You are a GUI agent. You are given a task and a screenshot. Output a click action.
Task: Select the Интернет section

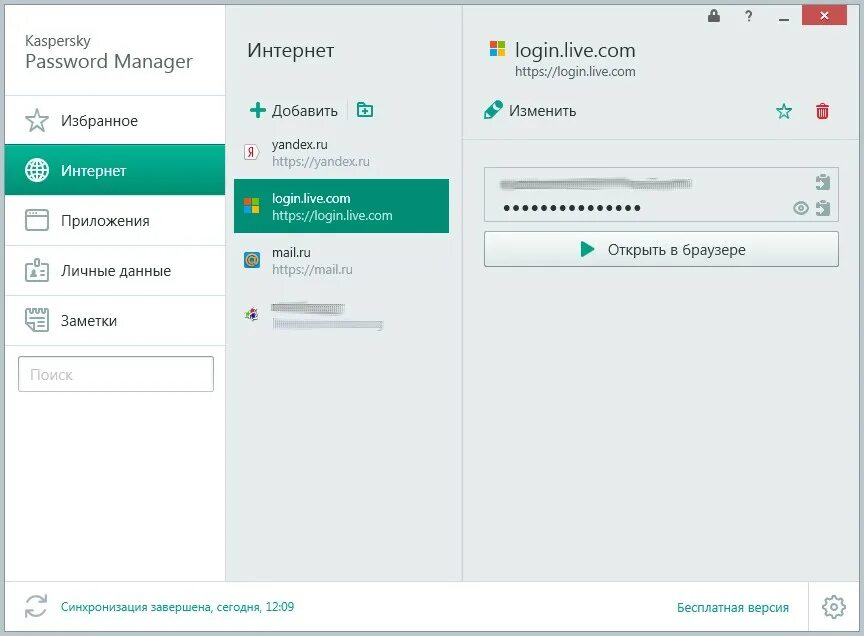pos(115,170)
